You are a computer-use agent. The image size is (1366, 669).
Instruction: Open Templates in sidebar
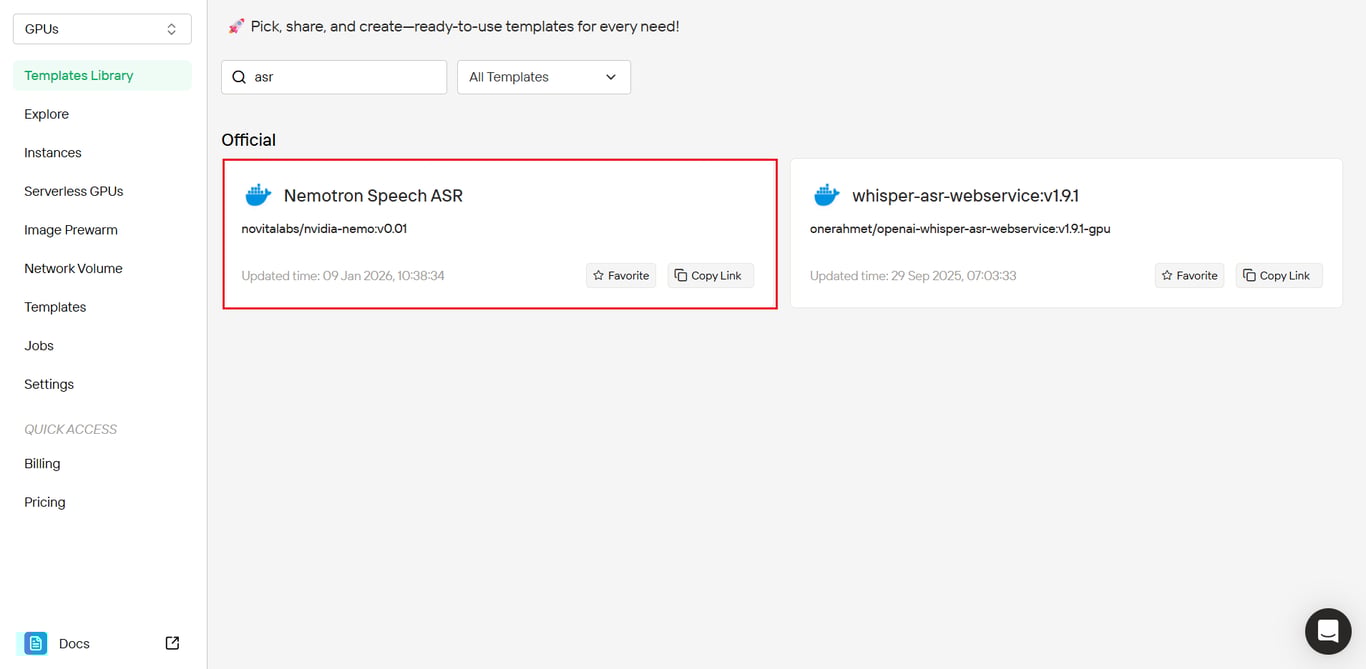pos(55,307)
